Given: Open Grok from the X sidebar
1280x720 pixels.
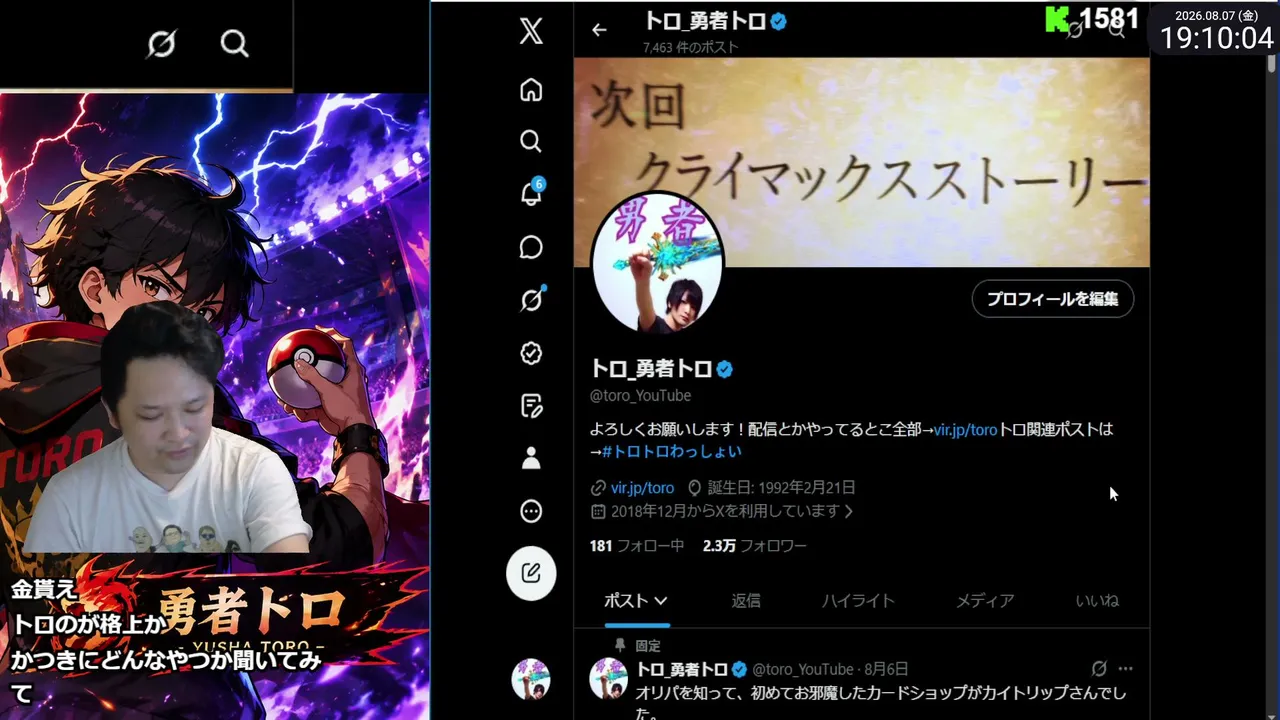Looking at the screenshot, I should click(531, 299).
